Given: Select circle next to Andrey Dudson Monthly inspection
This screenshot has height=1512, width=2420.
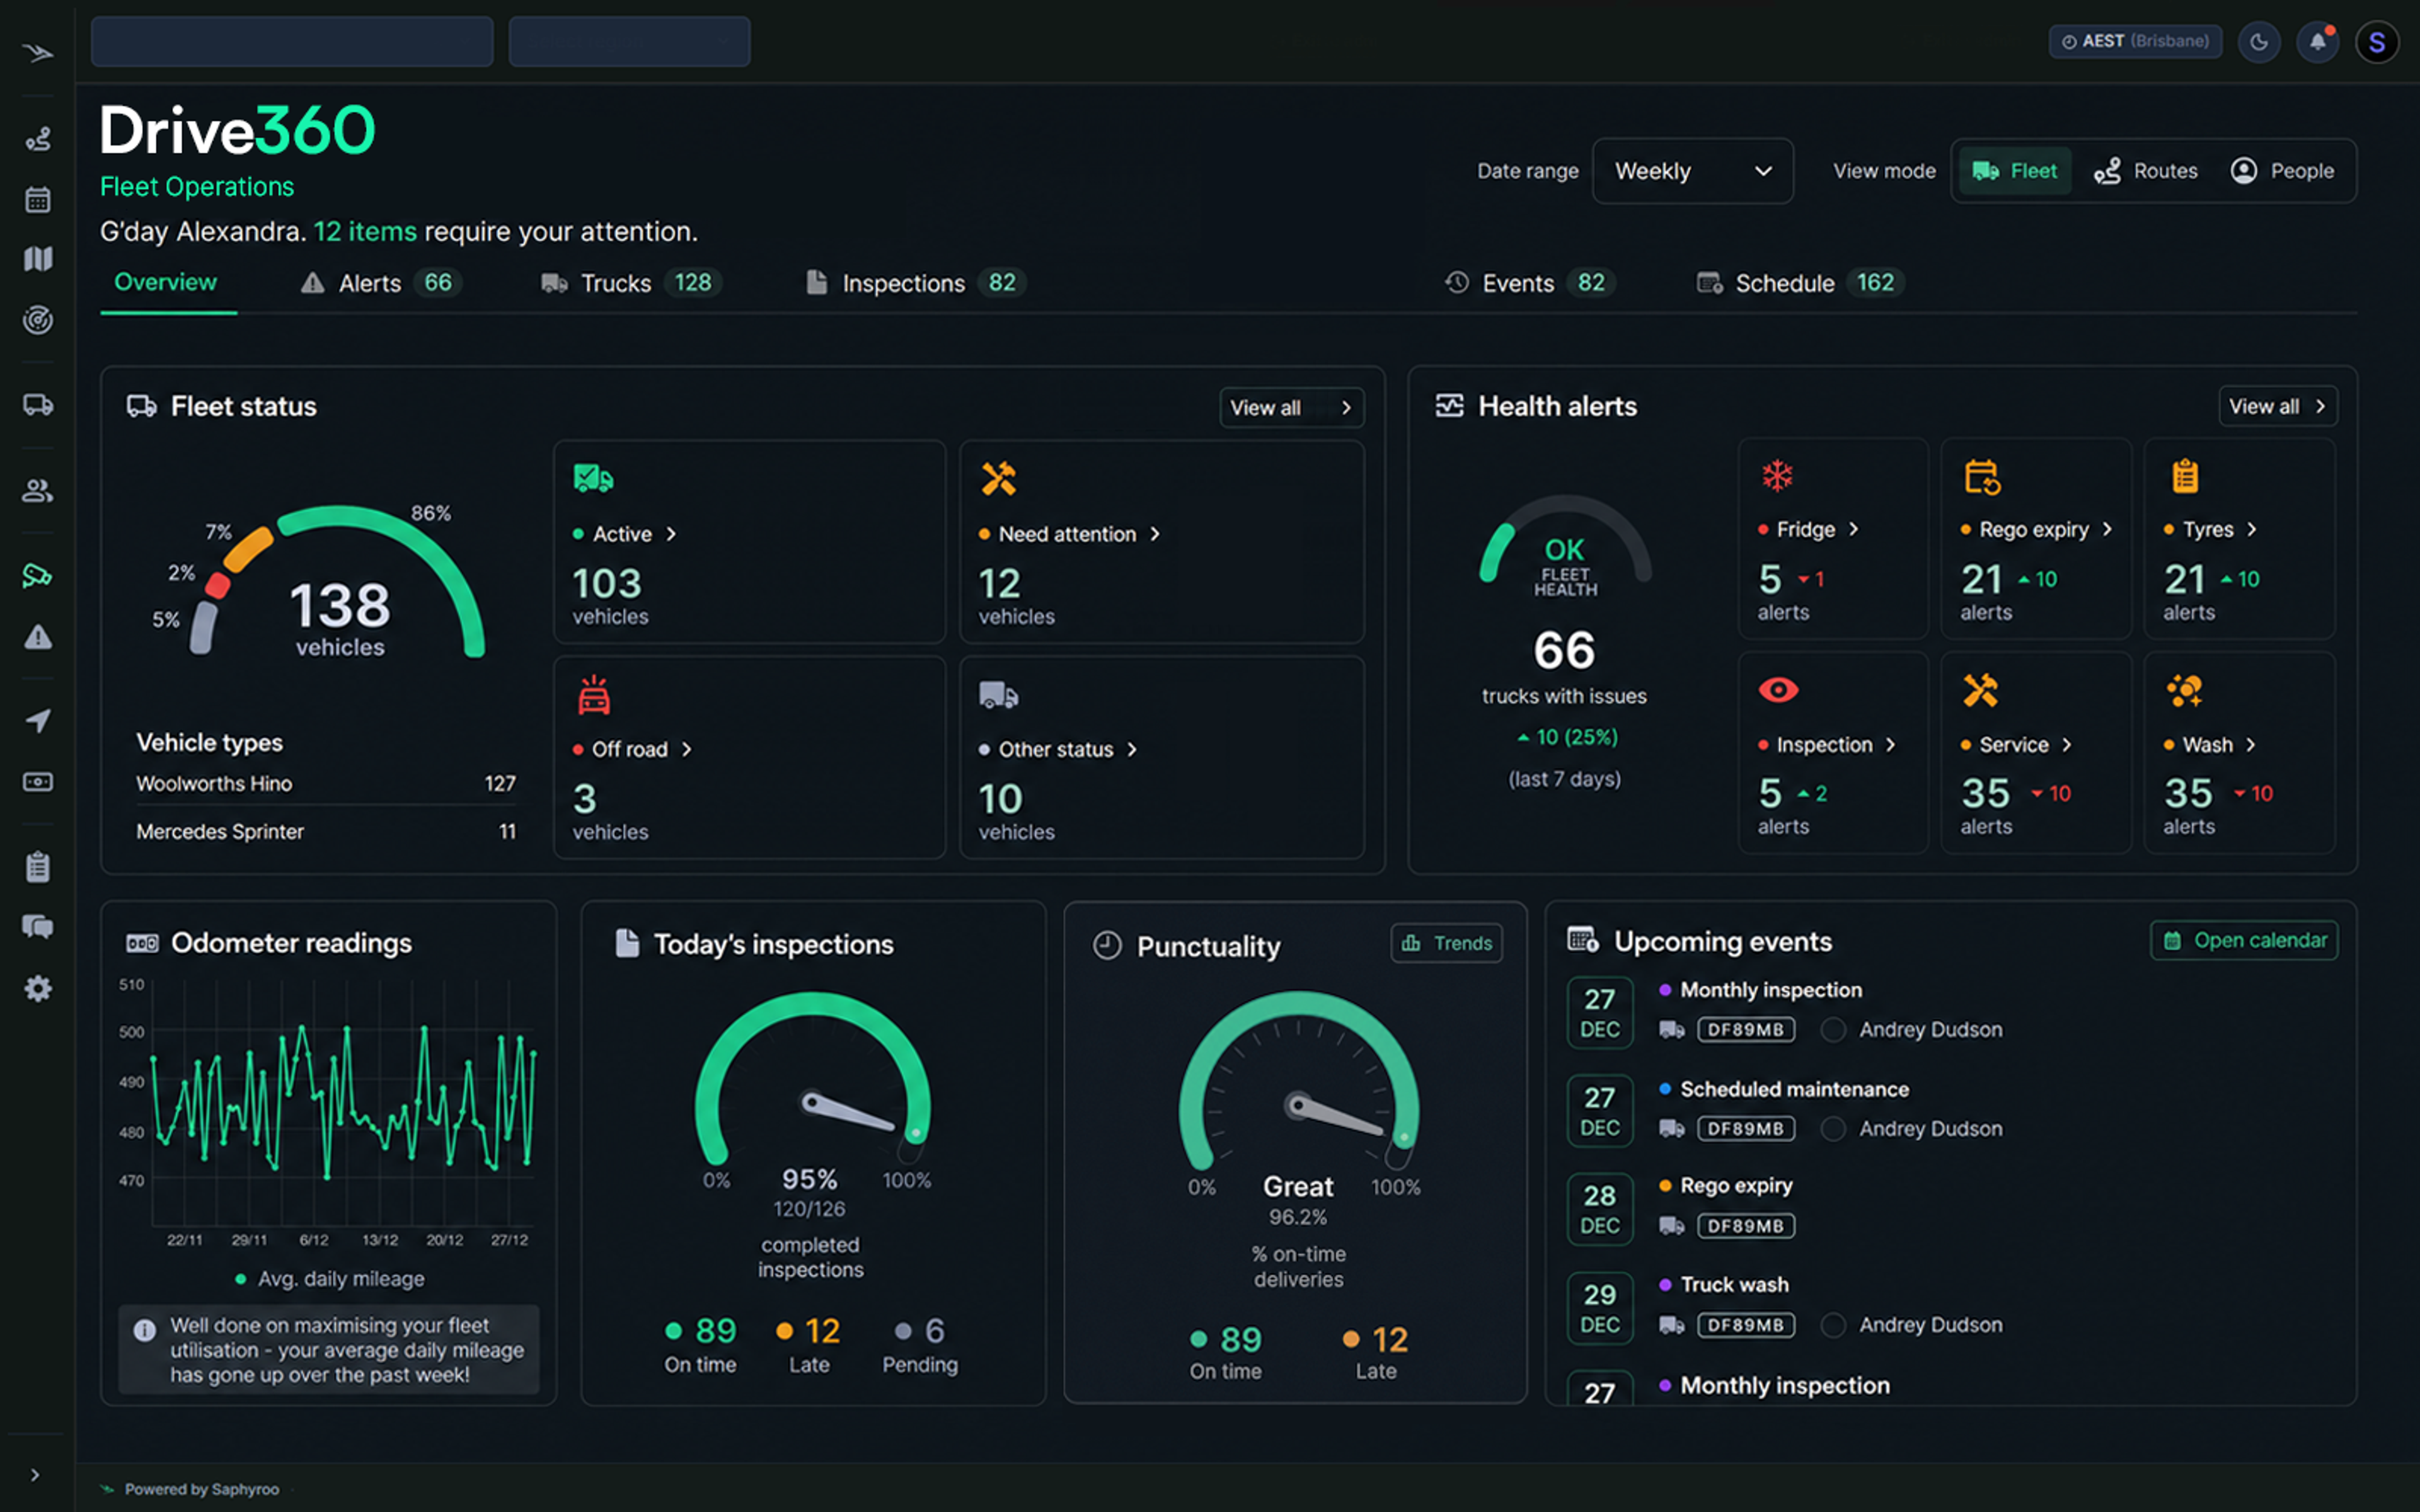Looking at the screenshot, I should [1832, 1030].
